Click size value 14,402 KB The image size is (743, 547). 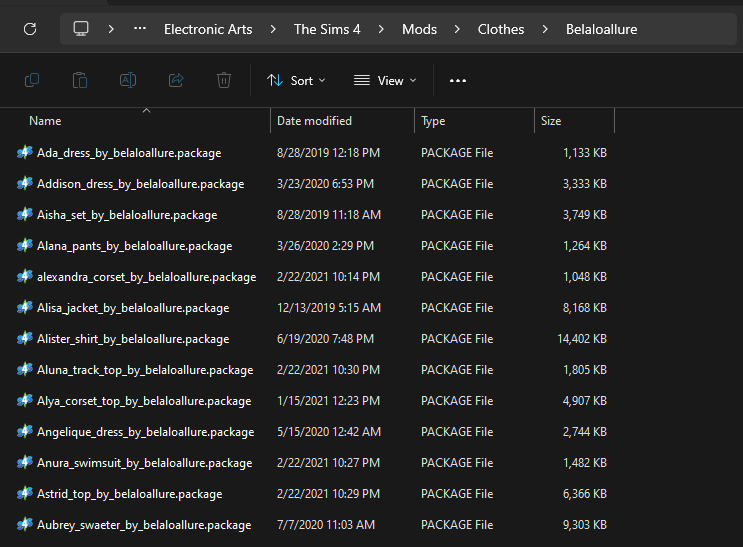(582, 338)
